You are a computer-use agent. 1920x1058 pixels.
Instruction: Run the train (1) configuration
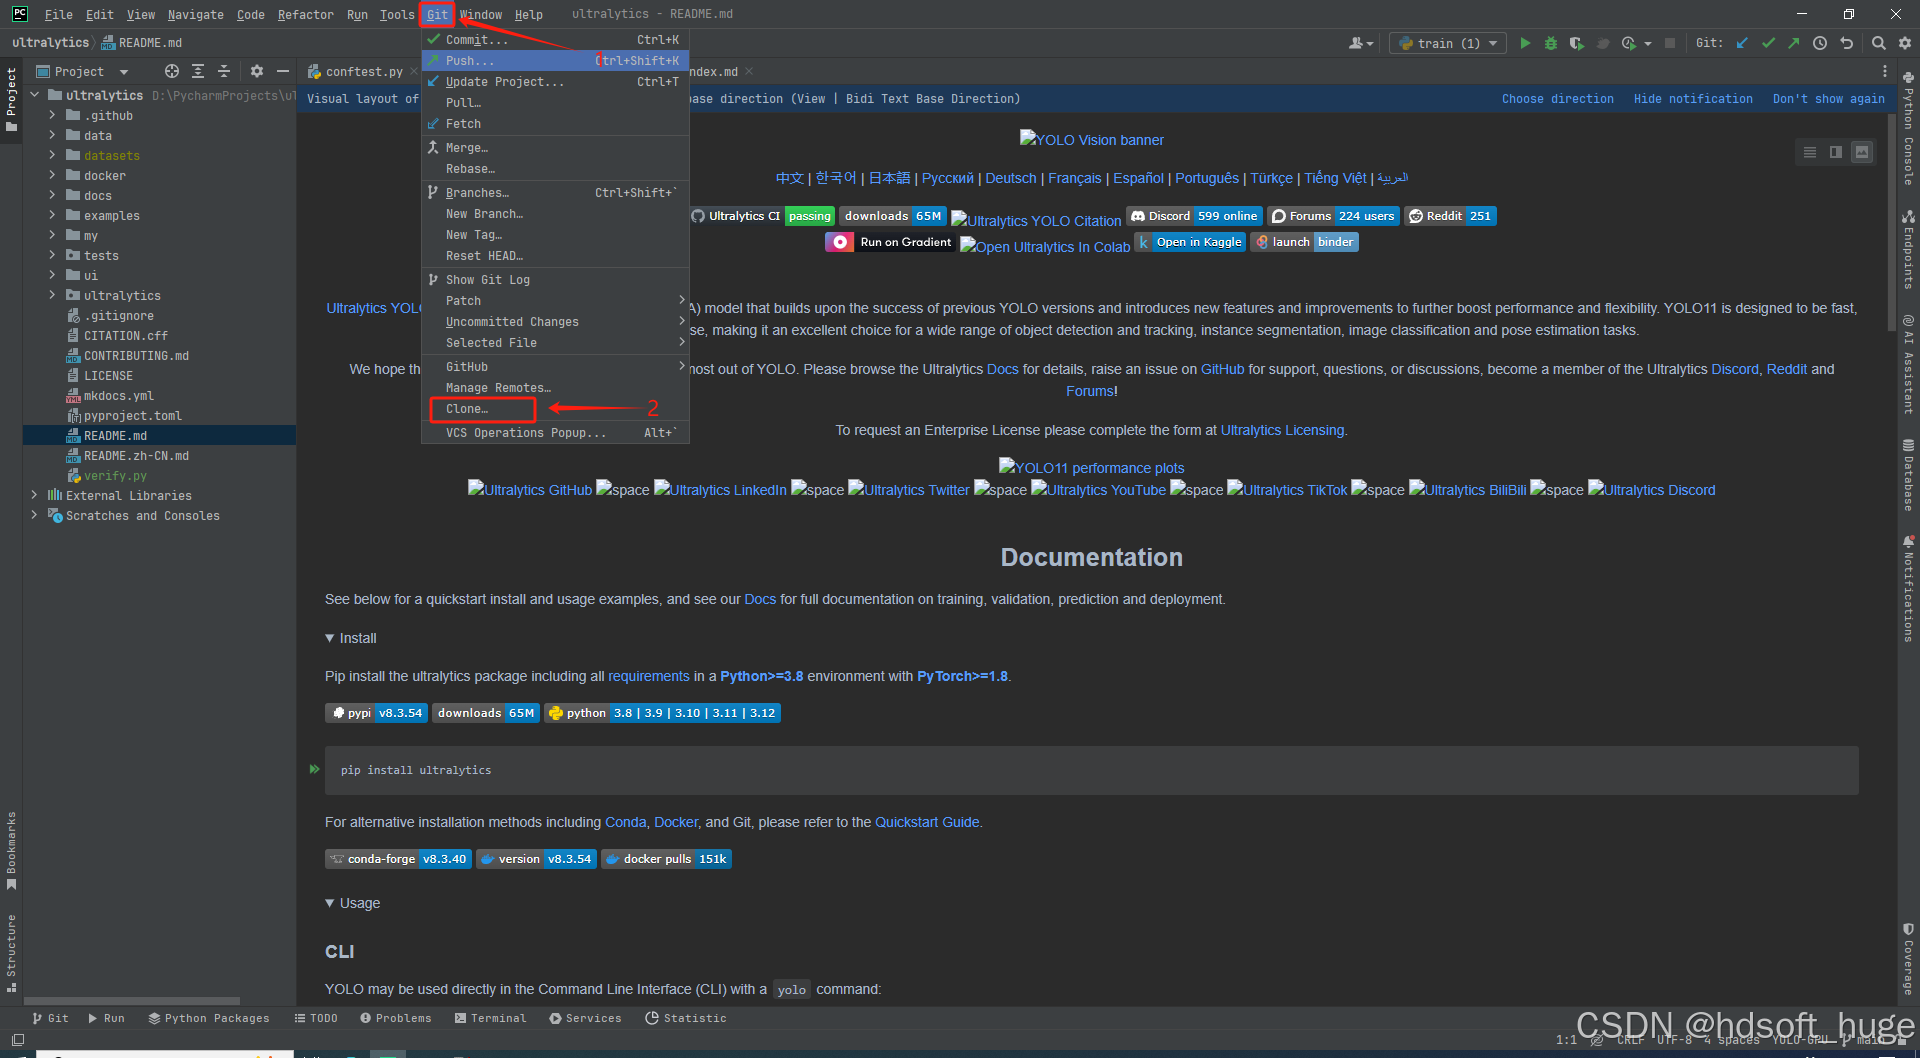(1525, 43)
